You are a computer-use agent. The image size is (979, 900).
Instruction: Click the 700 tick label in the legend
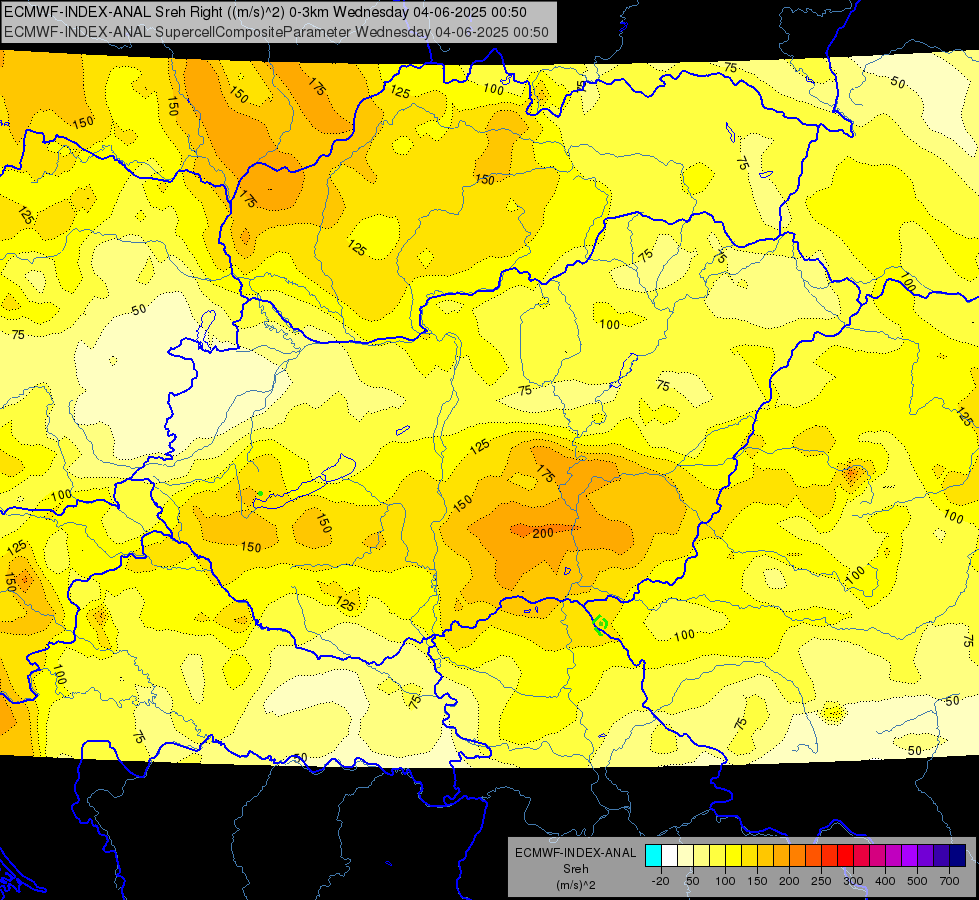(949, 881)
